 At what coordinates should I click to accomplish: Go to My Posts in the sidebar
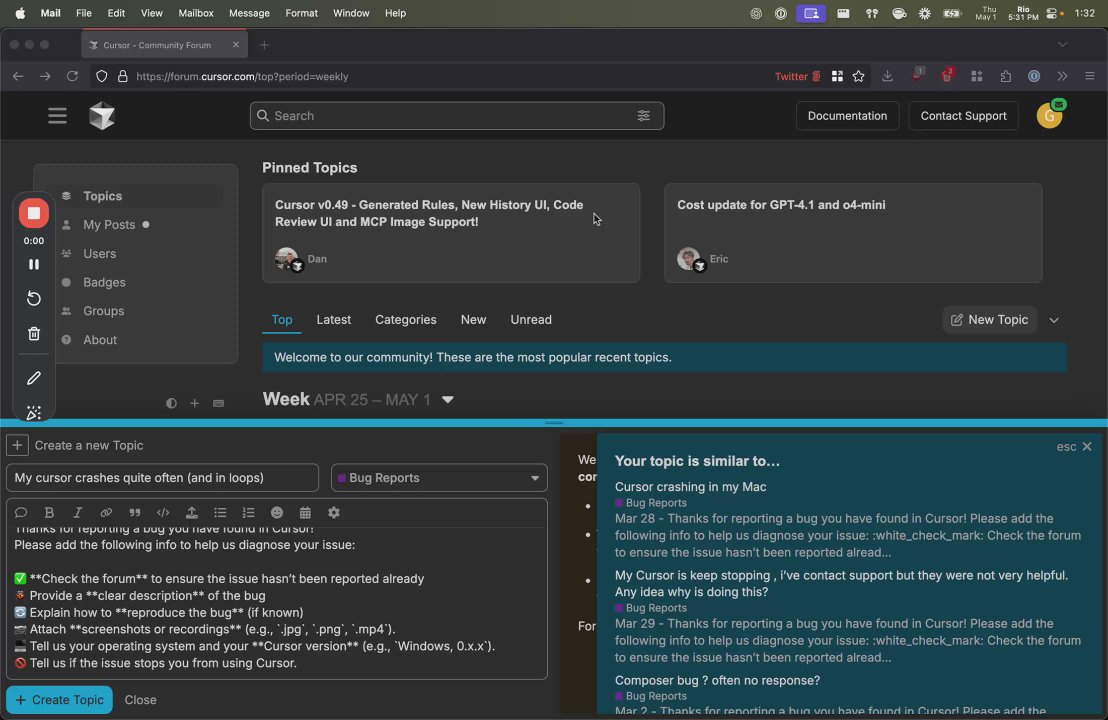pos(109,225)
